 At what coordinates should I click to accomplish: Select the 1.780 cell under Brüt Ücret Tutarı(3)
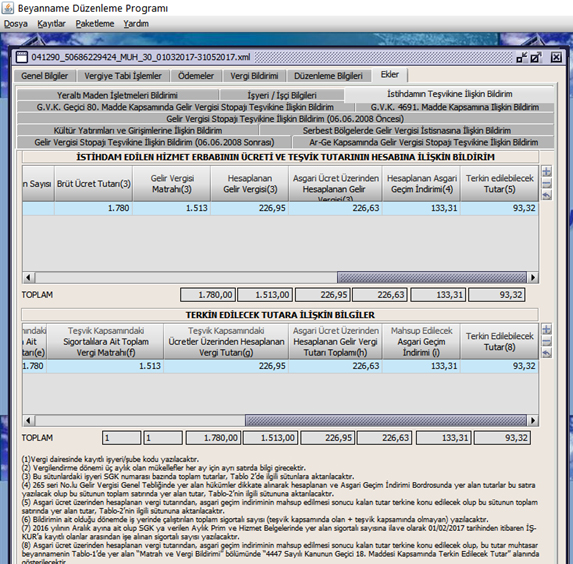94,208
